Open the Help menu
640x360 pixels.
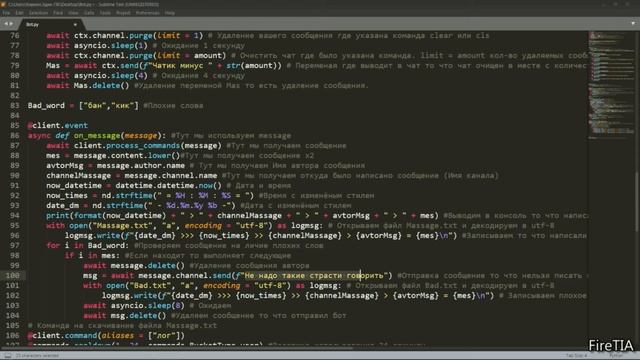pyautogui.click(x=170, y=13)
